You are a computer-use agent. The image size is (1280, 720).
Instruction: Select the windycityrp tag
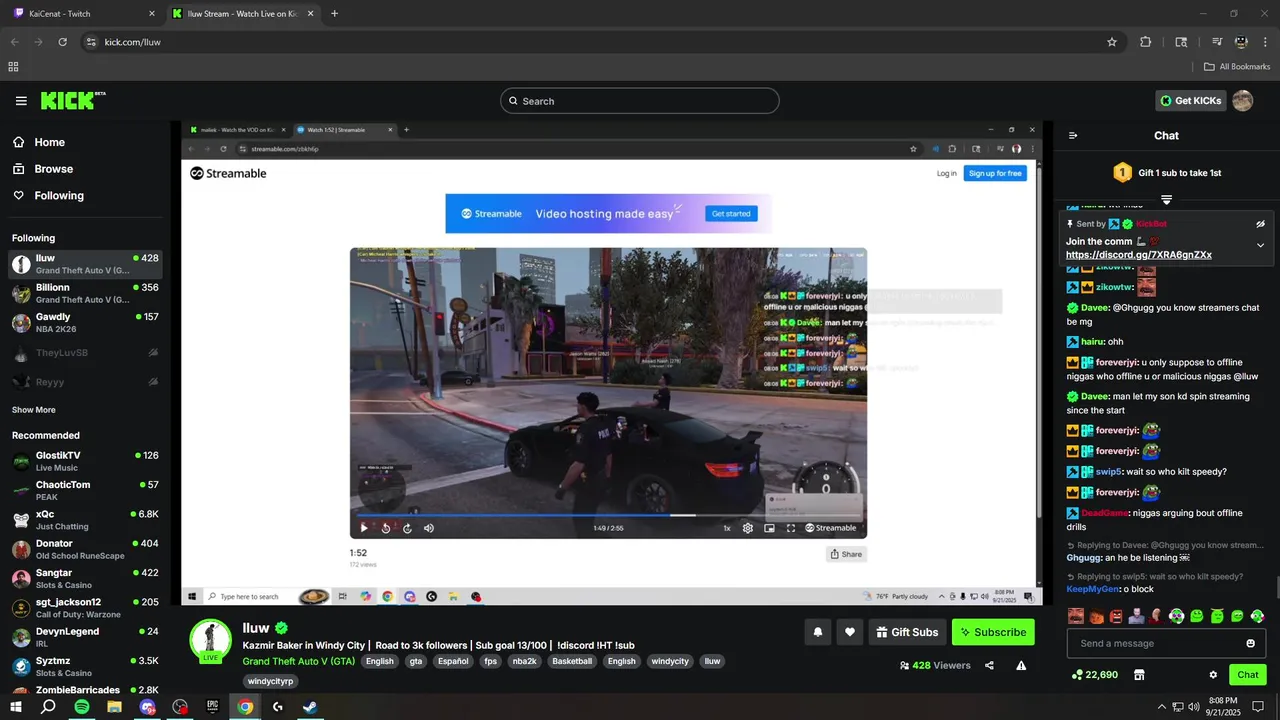270,681
